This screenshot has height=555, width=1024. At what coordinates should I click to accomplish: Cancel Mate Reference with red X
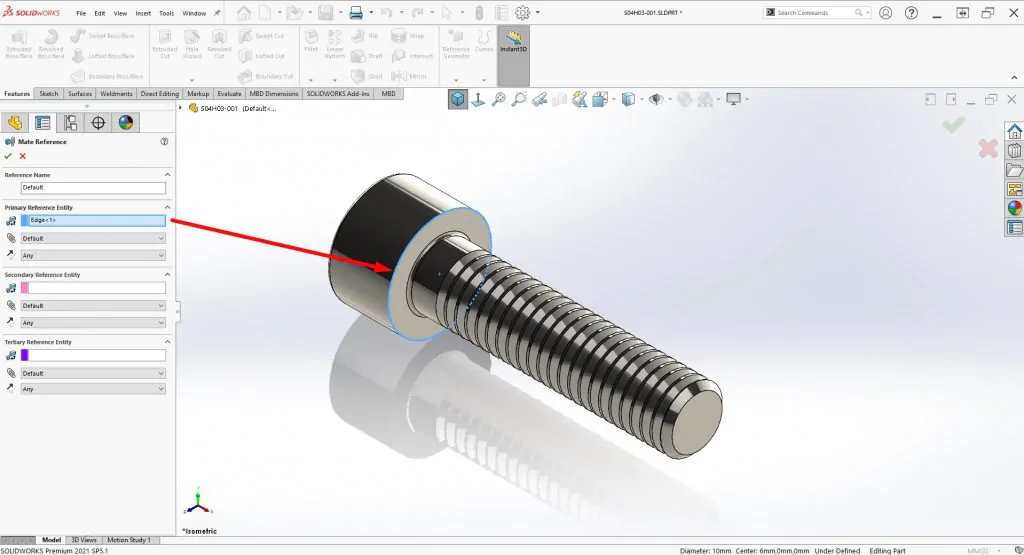click(23, 156)
